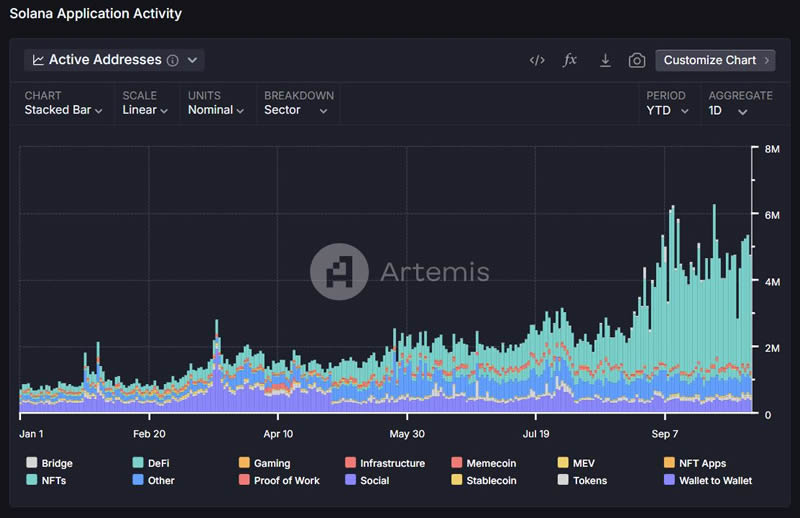Click the embed code icon

point(537,60)
